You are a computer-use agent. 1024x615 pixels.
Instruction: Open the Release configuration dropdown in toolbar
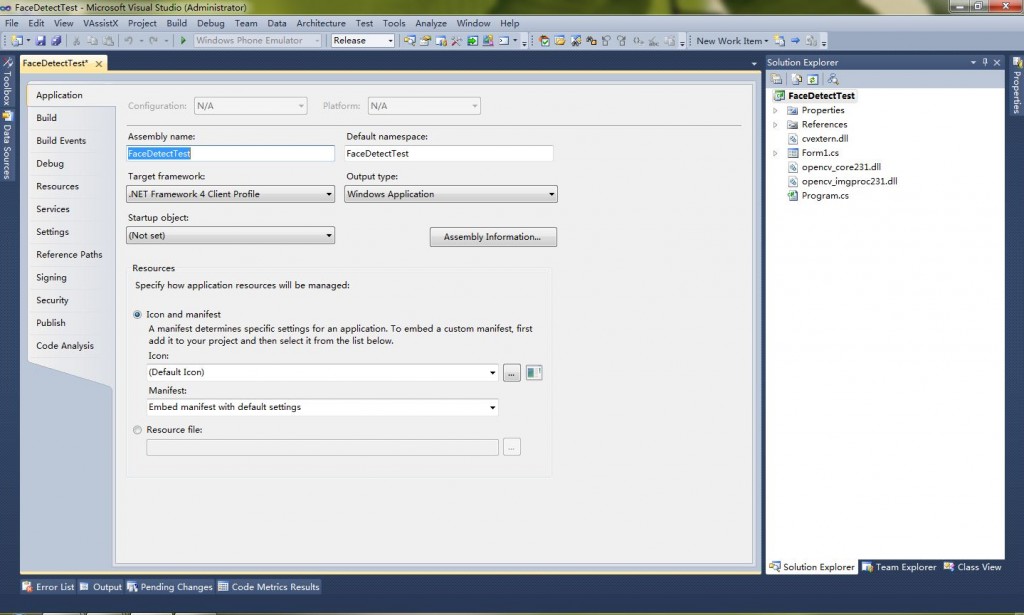click(x=363, y=40)
